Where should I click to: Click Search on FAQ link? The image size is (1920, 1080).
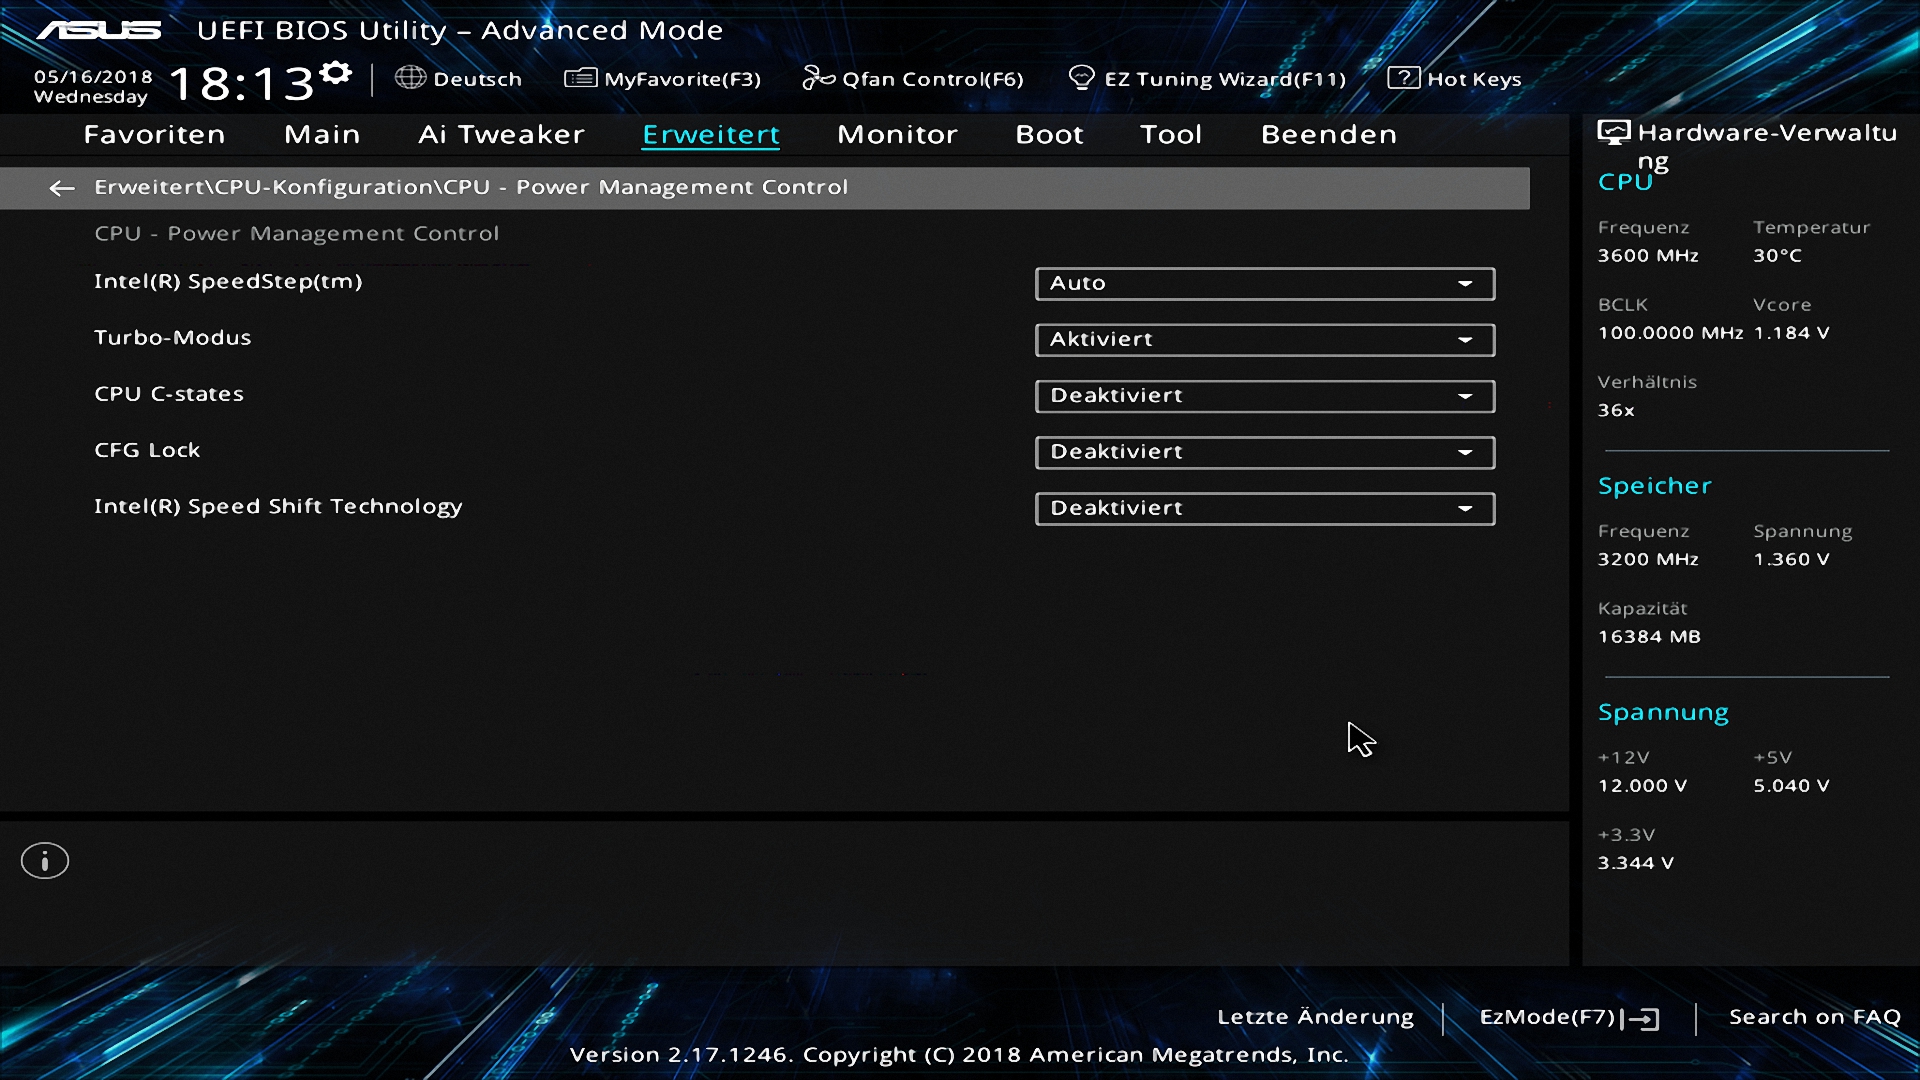click(x=1814, y=1017)
